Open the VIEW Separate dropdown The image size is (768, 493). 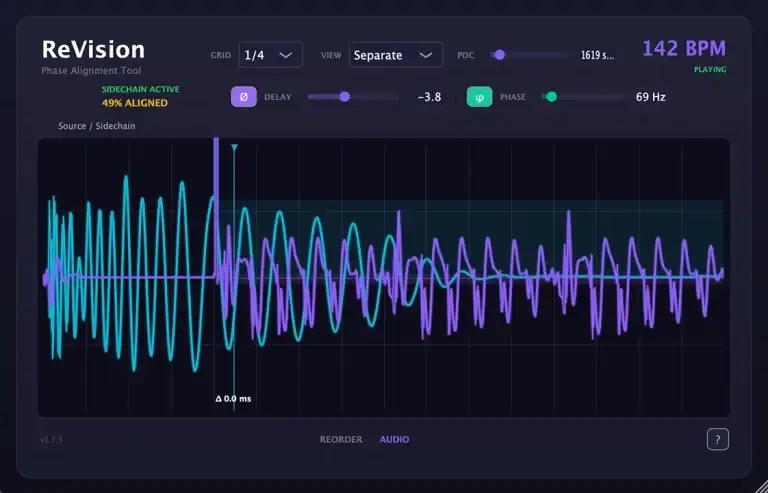click(x=395, y=55)
